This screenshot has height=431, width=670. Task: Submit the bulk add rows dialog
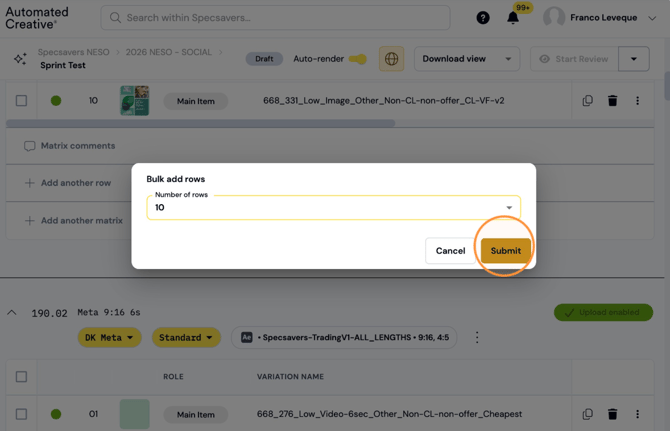click(x=506, y=251)
